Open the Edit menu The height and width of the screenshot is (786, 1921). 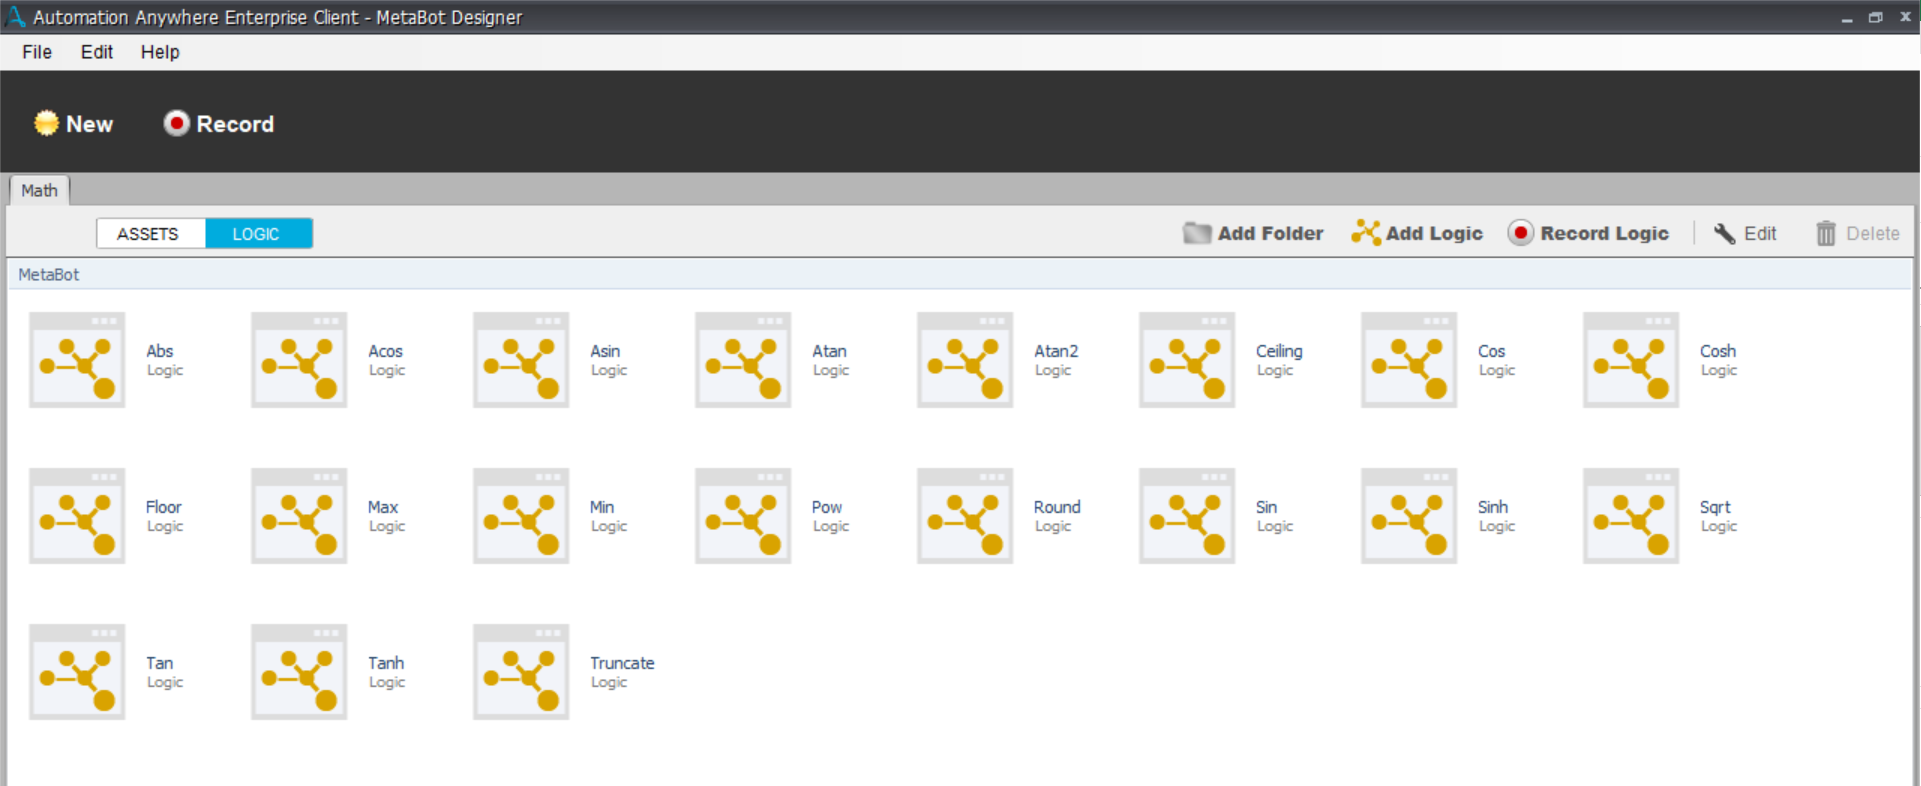click(x=97, y=52)
